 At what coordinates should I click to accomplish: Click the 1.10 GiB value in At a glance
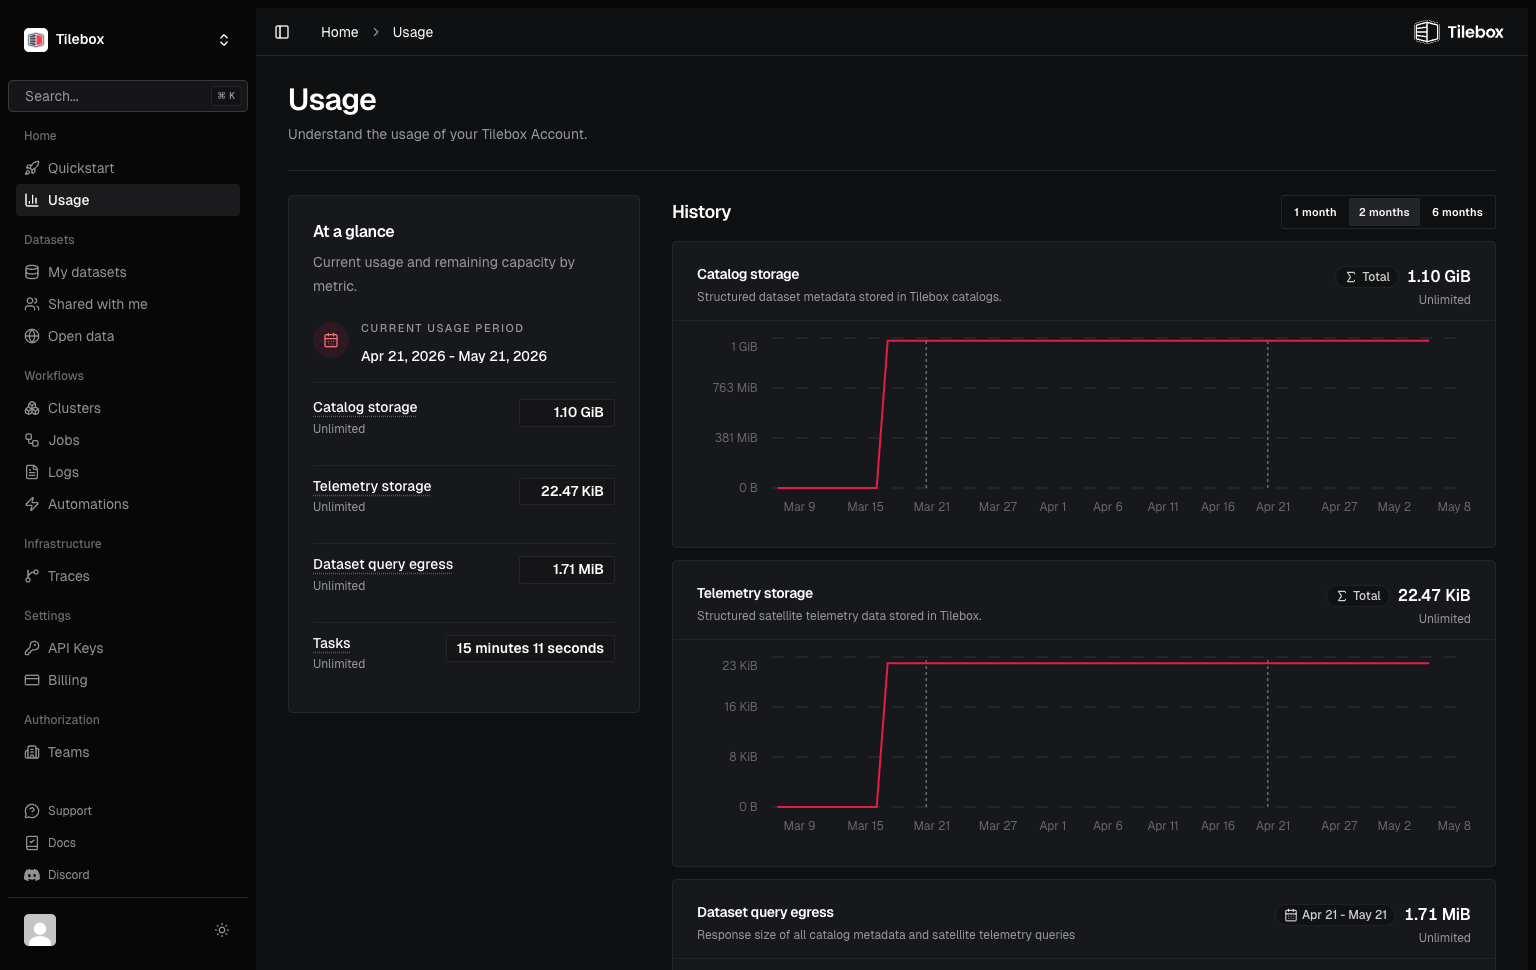tap(567, 413)
